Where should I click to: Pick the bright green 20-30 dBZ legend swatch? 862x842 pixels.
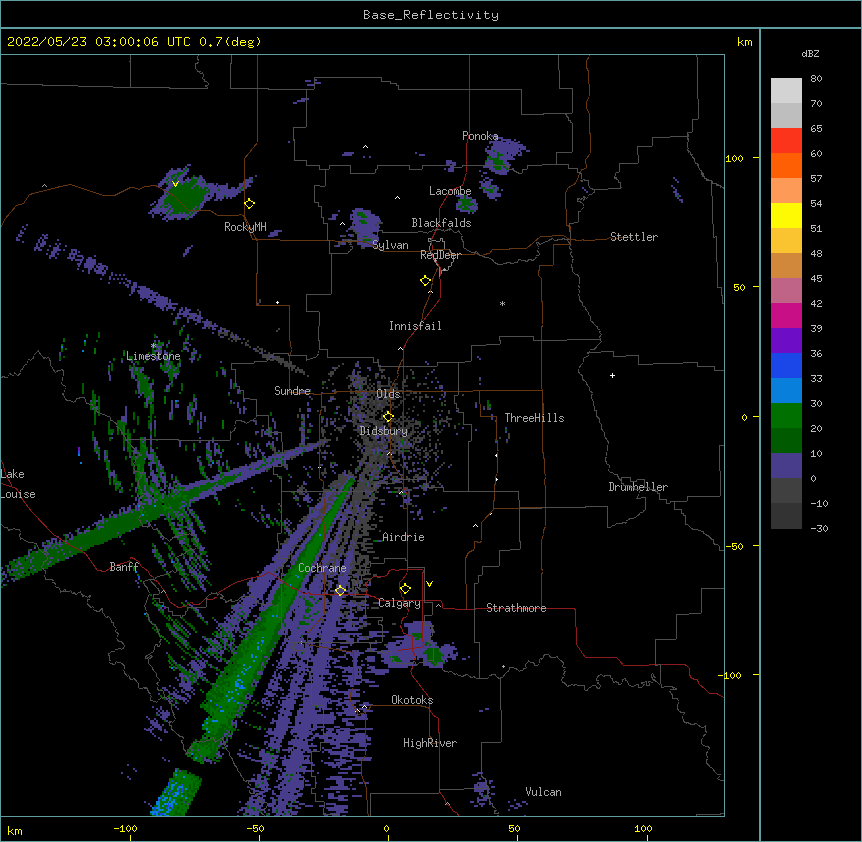(x=786, y=416)
